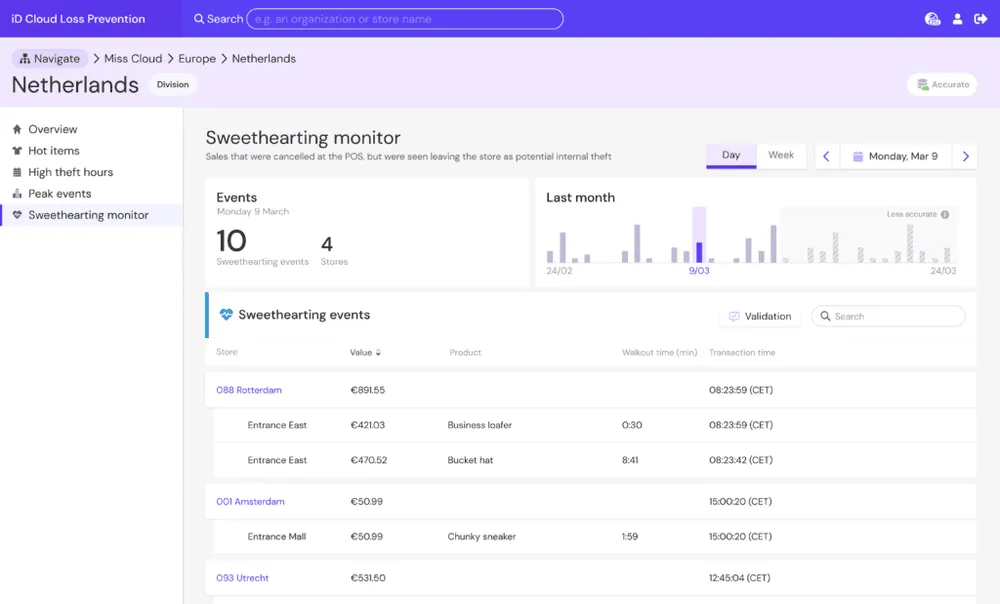Open Peak events in sidebar
Screen dimensions: 1000x604
point(59,194)
